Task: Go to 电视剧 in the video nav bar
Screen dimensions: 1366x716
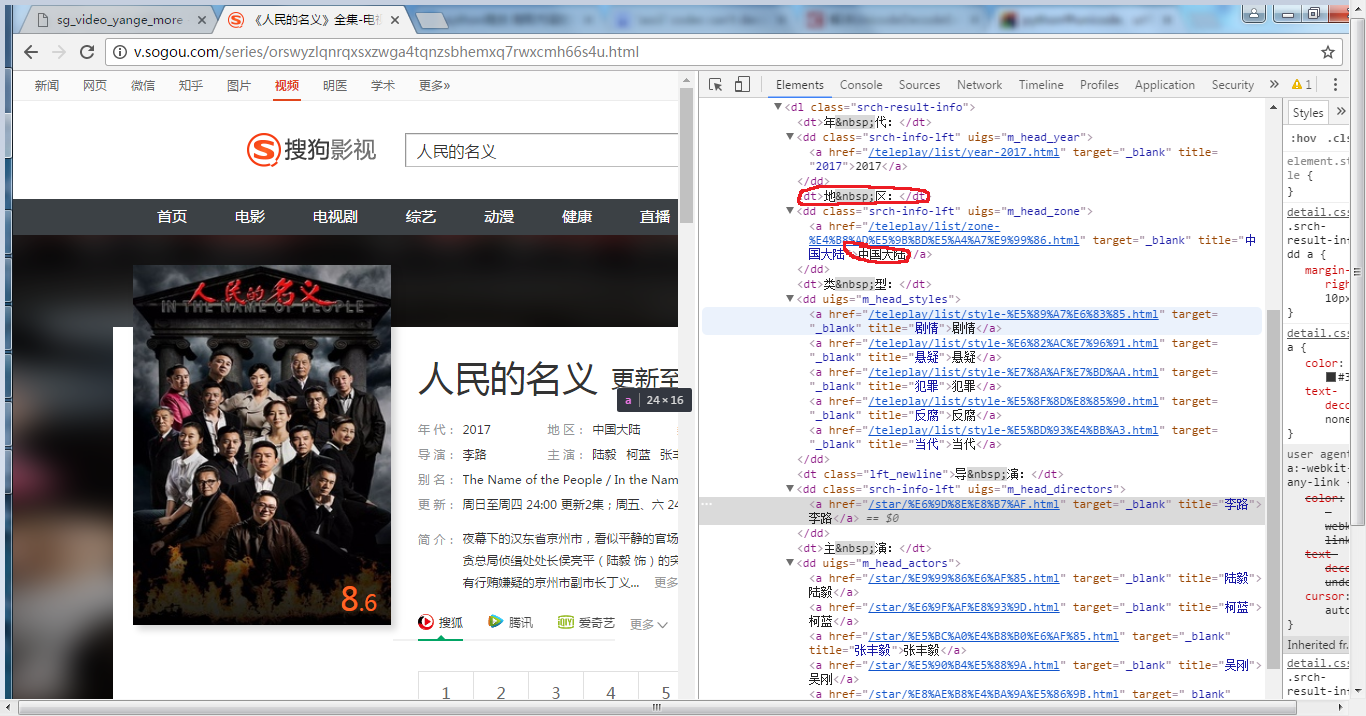Action: point(335,217)
